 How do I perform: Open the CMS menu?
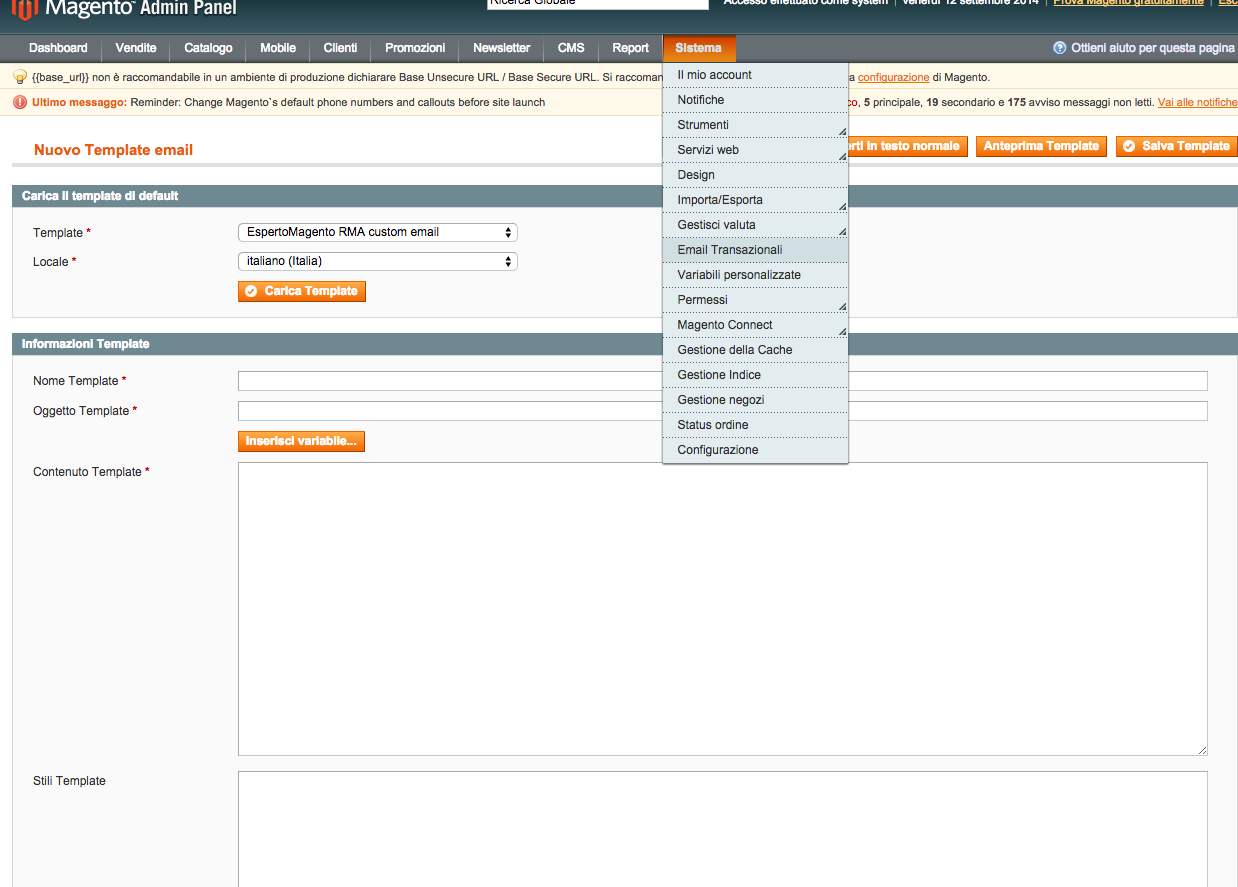pos(571,48)
